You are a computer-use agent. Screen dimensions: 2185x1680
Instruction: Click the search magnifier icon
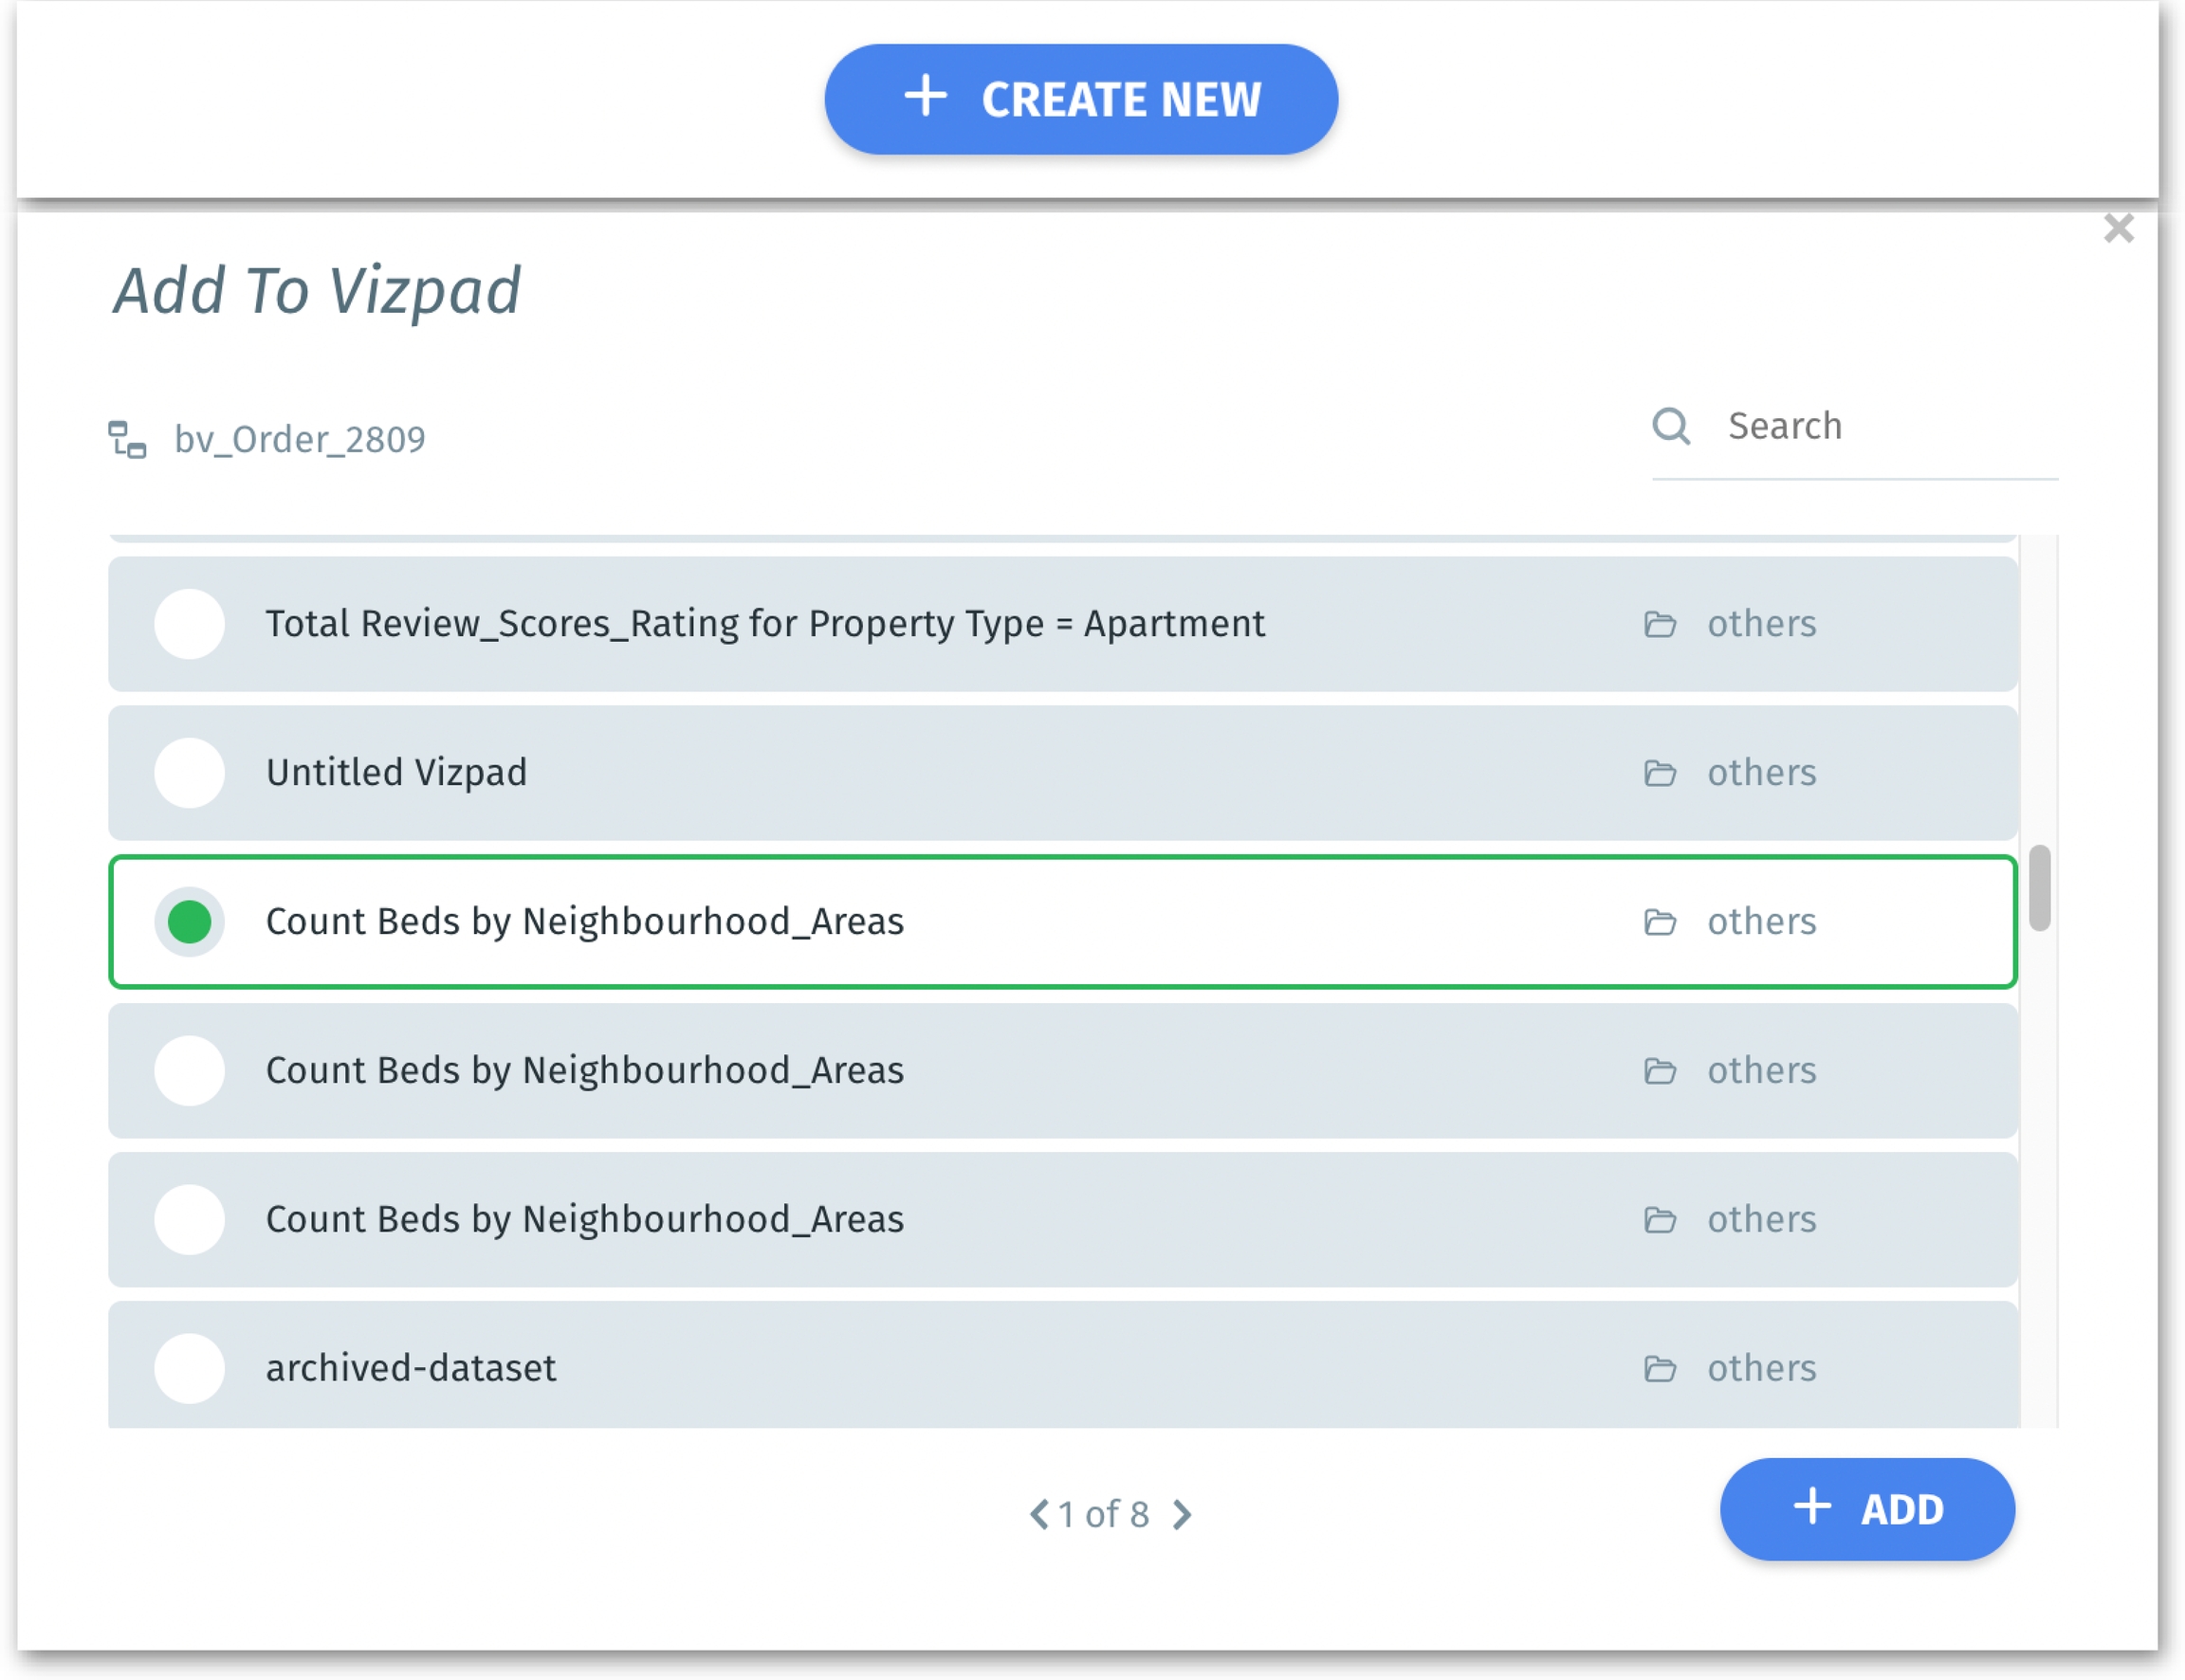coord(1670,426)
